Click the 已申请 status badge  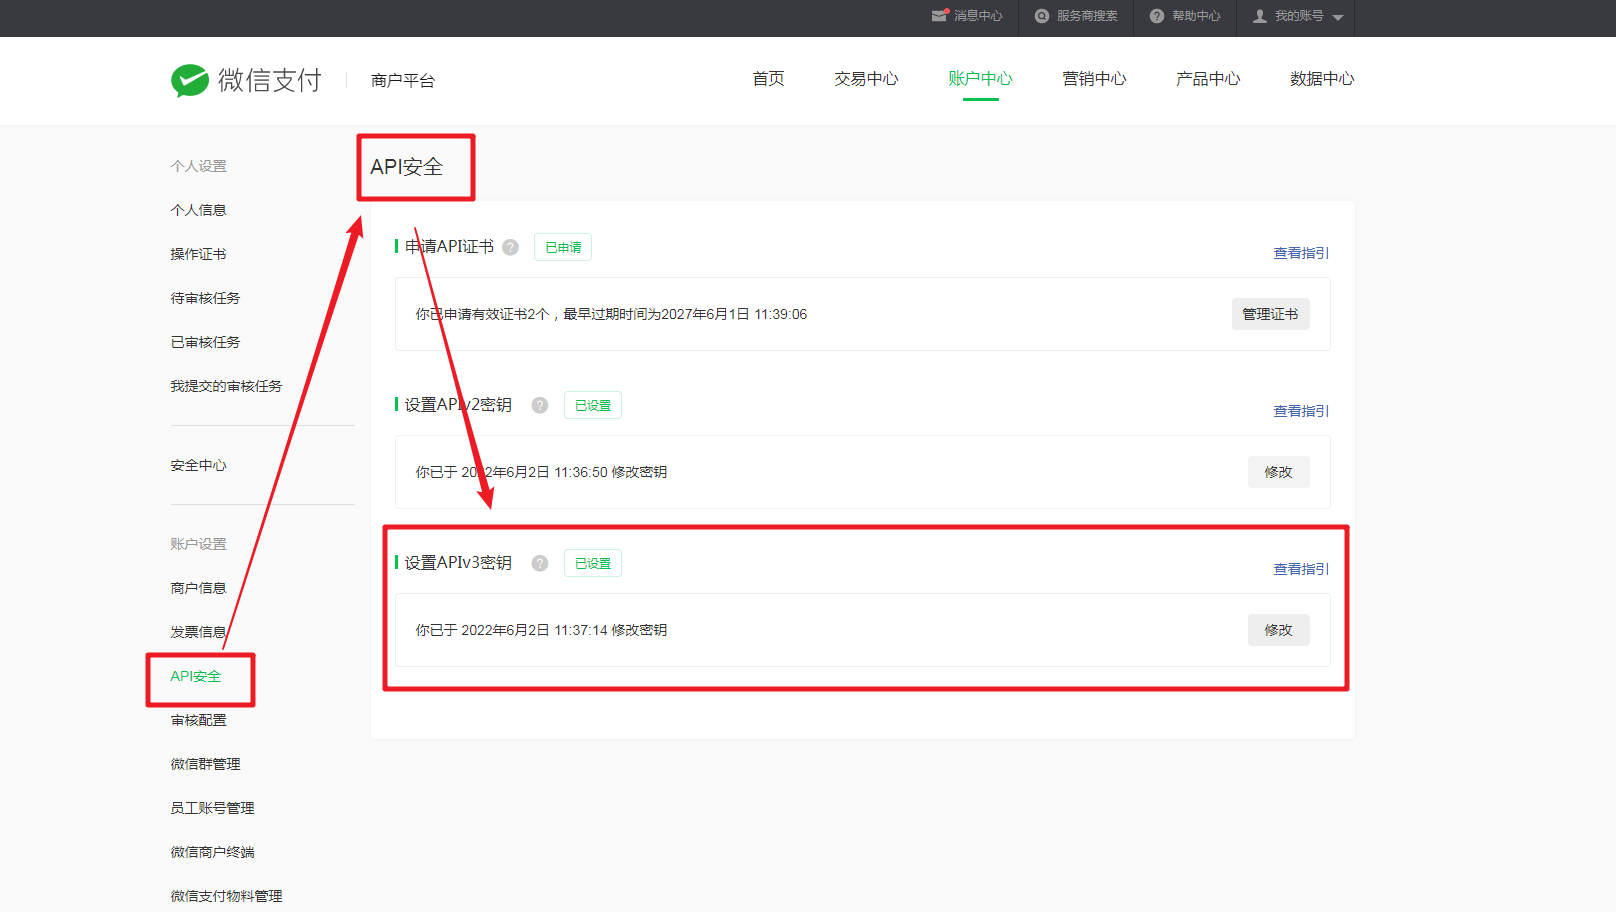[563, 247]
